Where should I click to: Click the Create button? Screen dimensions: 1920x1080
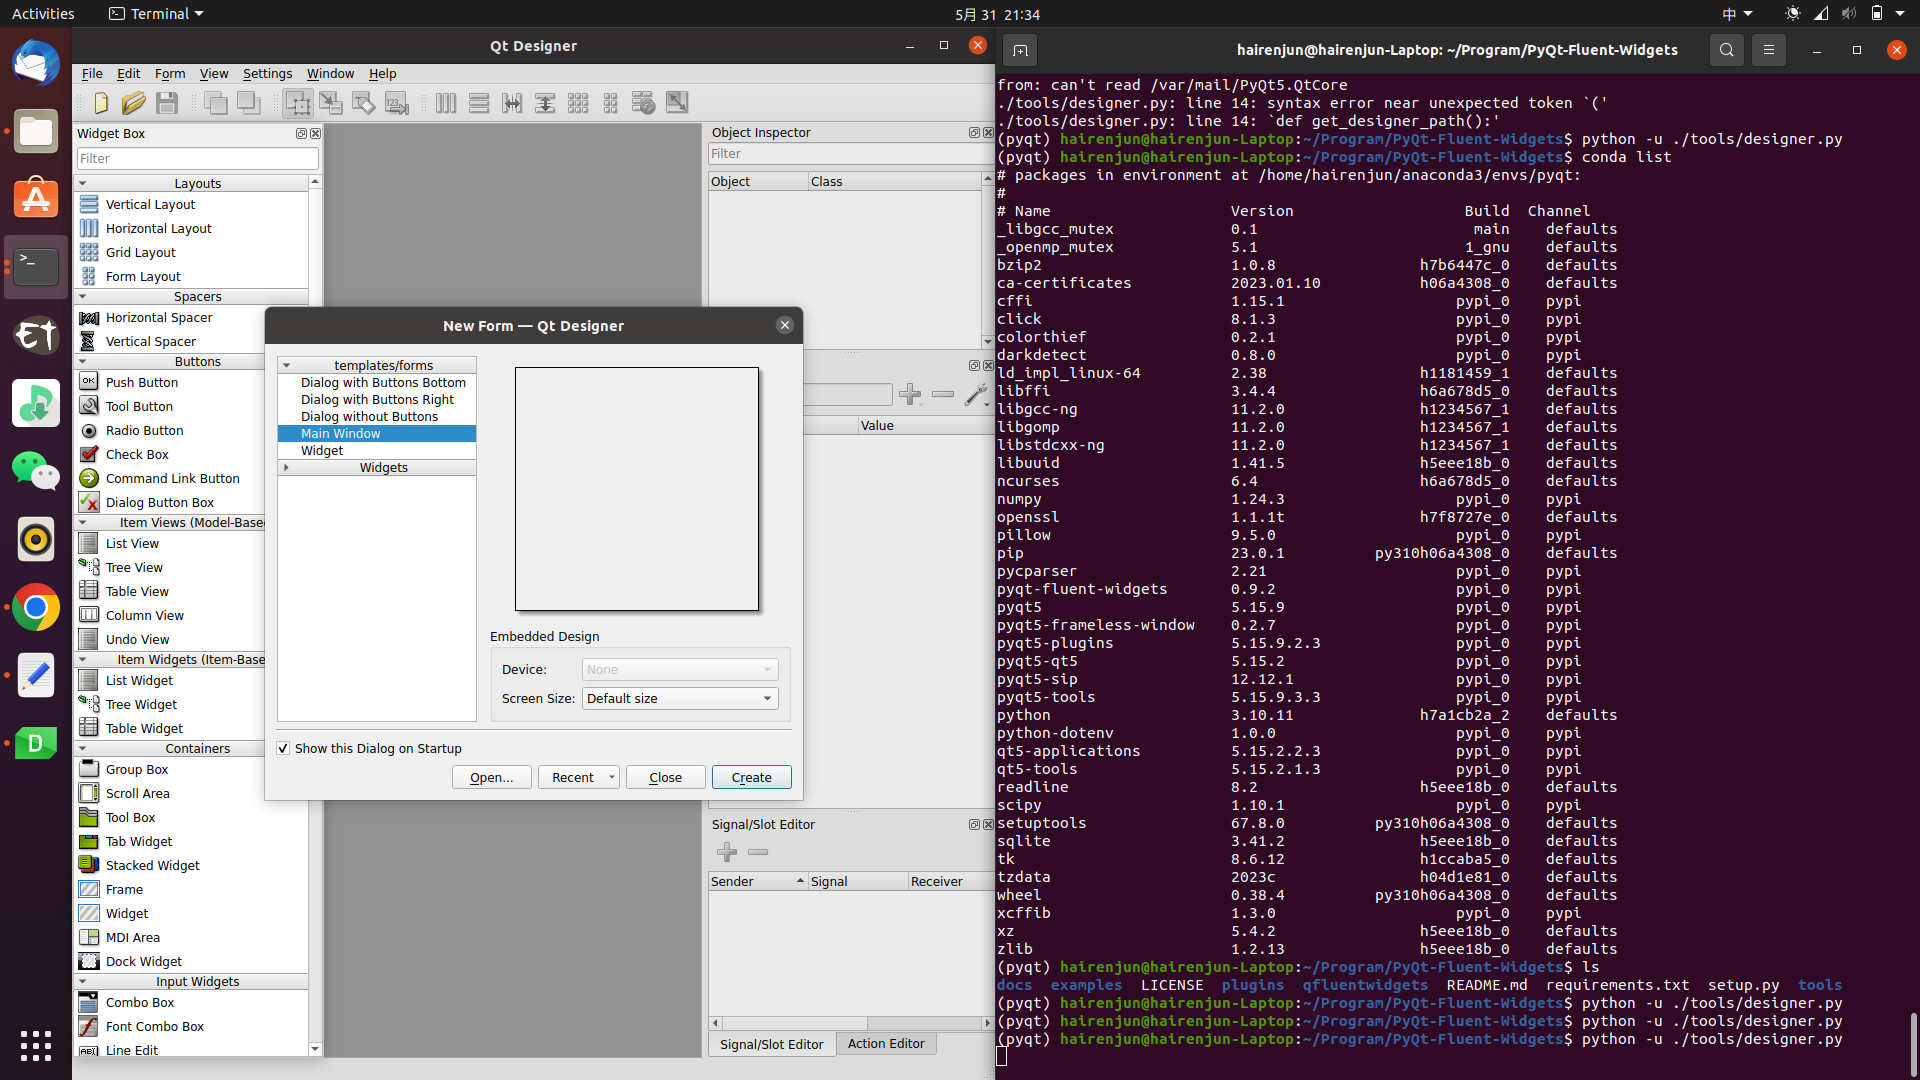click(x=751, y=777)
